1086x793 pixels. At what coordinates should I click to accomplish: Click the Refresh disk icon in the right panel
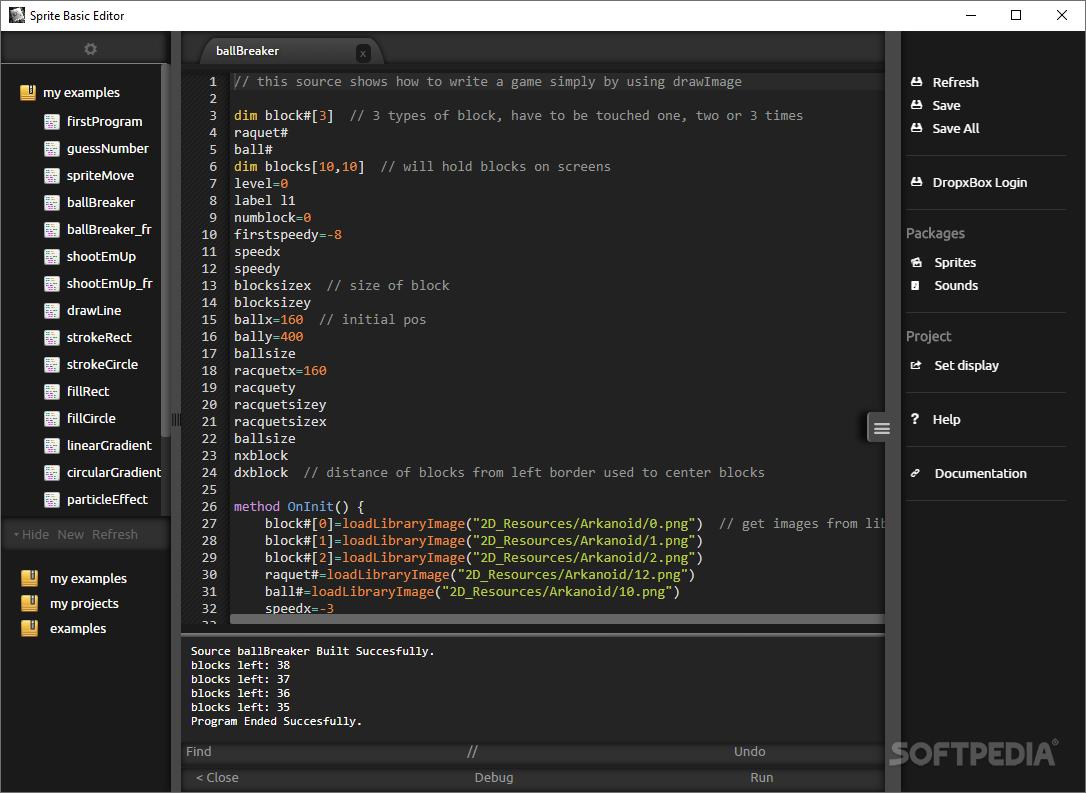click(916, 82)
